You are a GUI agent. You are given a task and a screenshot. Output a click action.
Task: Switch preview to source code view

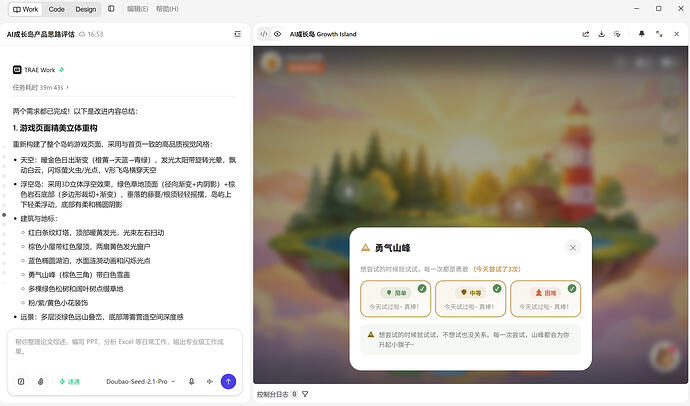click(264, 34)
